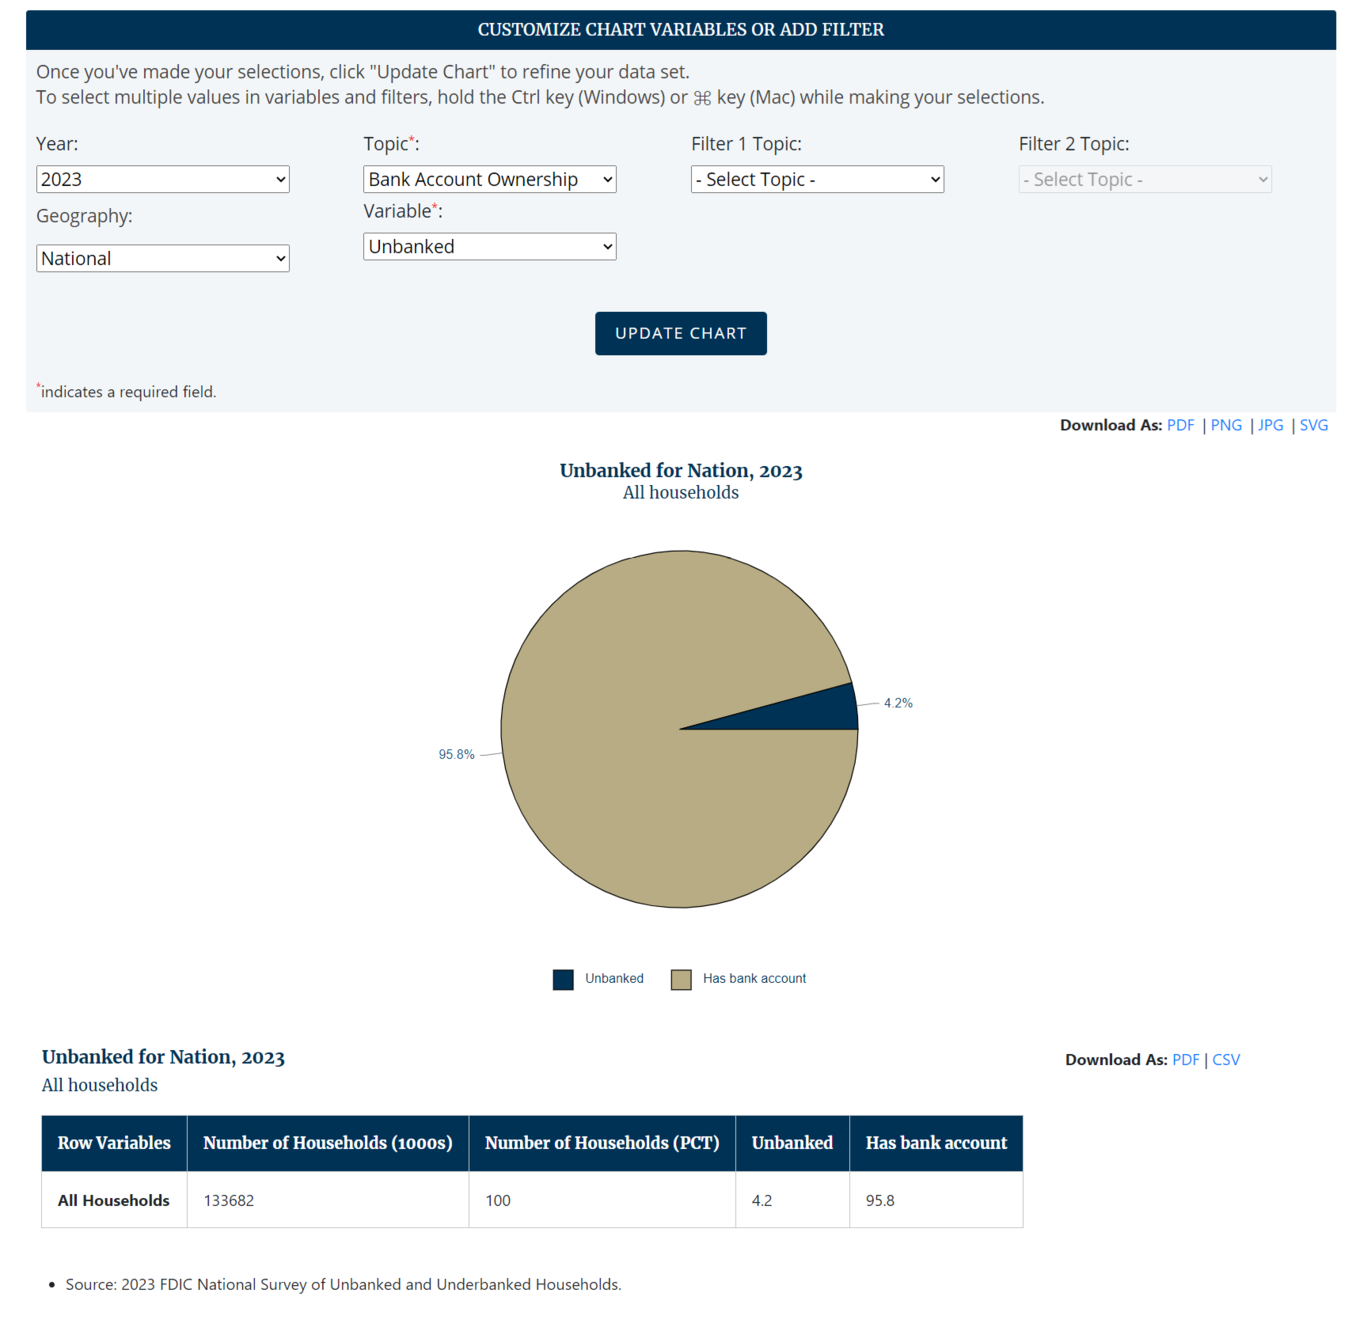Click the Has bank account column header
This screenshot has height=1331, width=1356.
pos(935,1143)
